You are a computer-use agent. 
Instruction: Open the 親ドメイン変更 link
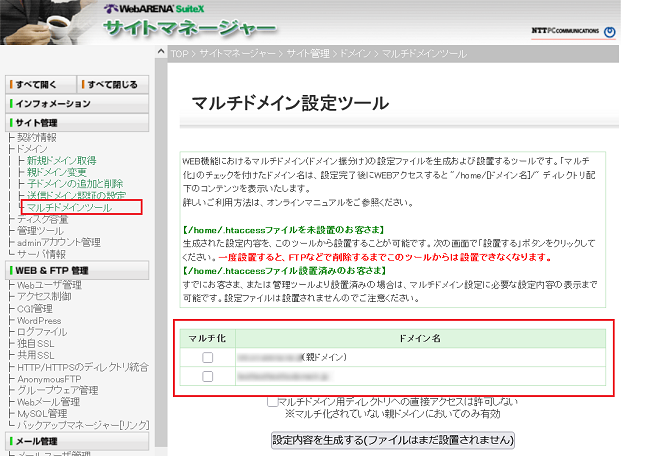pyautogui.click(x=57, y=172)
